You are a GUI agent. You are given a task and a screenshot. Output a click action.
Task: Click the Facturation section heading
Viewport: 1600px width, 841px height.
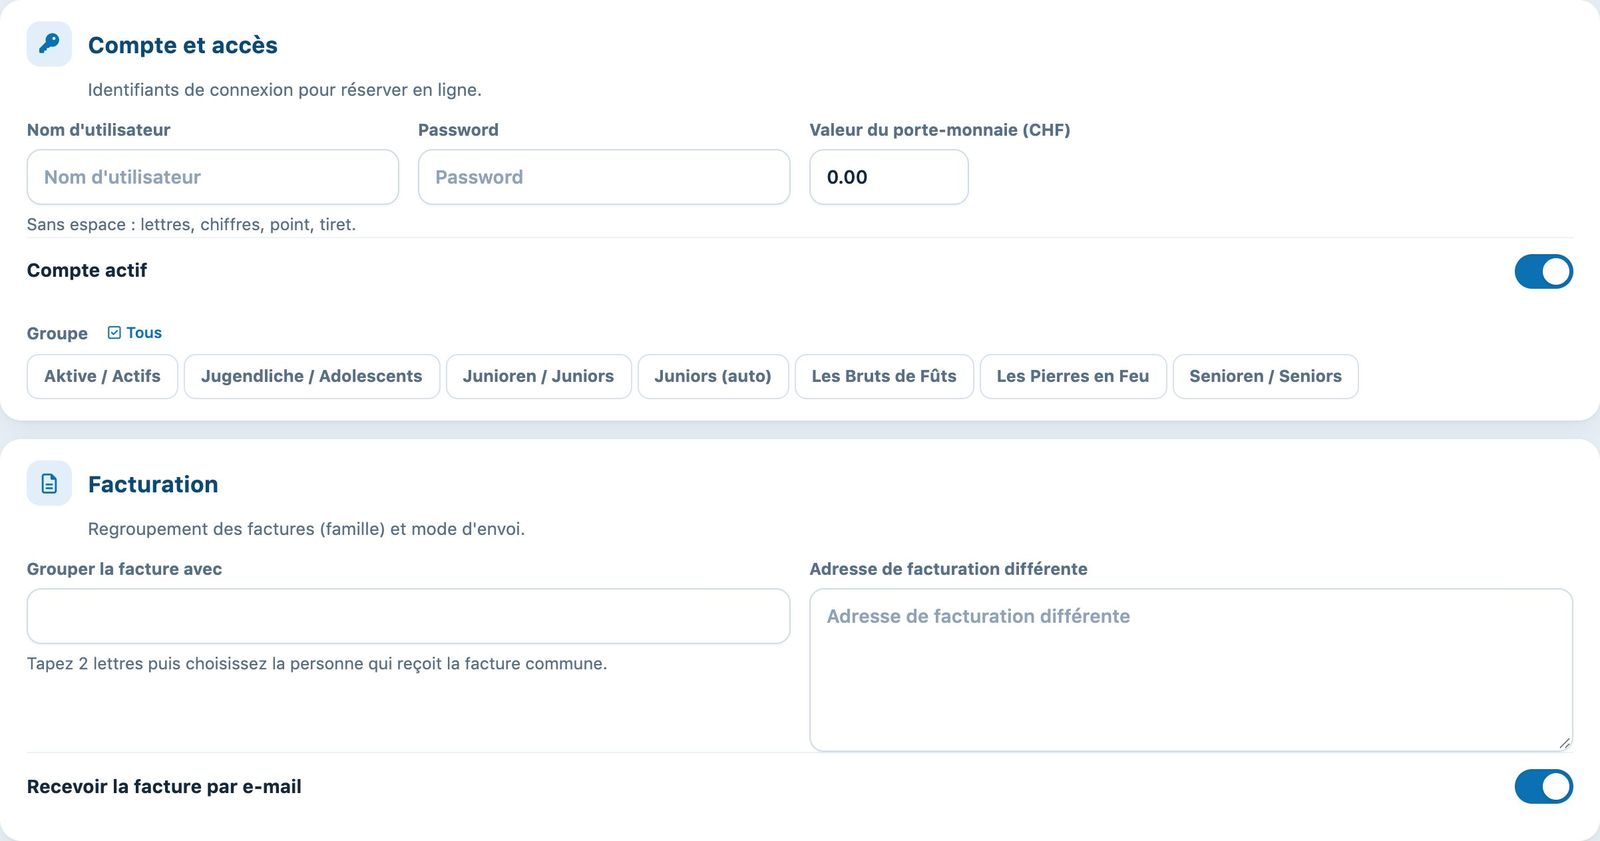click(153, 484)
